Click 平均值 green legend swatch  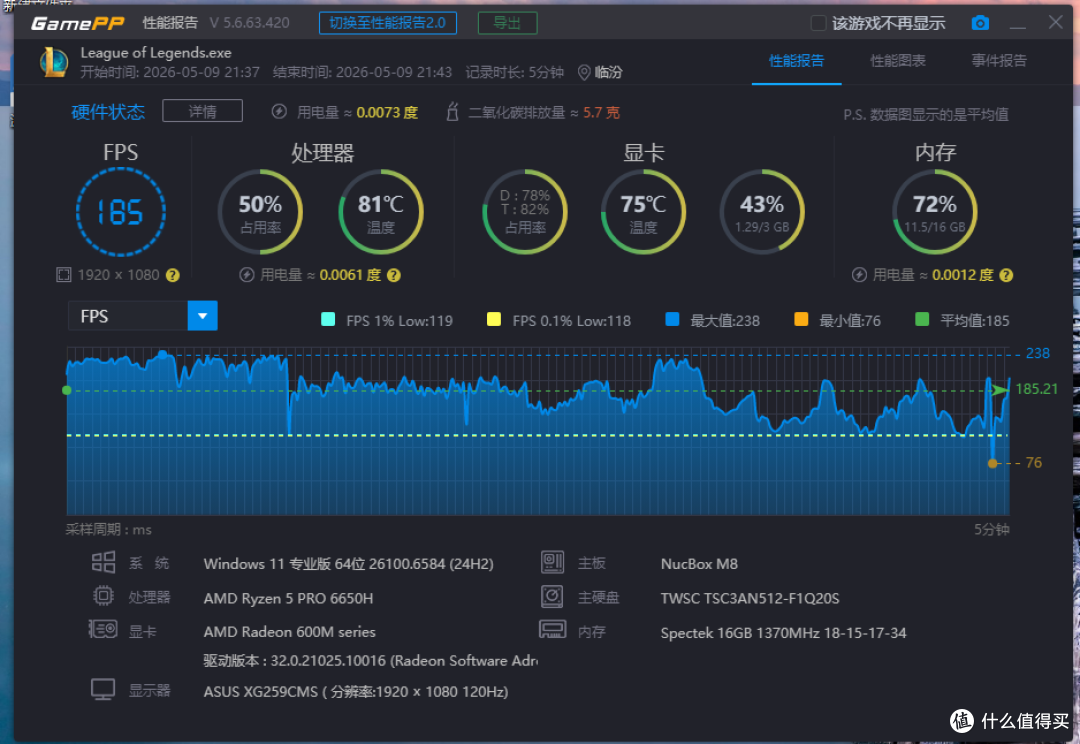pos(922,319)
